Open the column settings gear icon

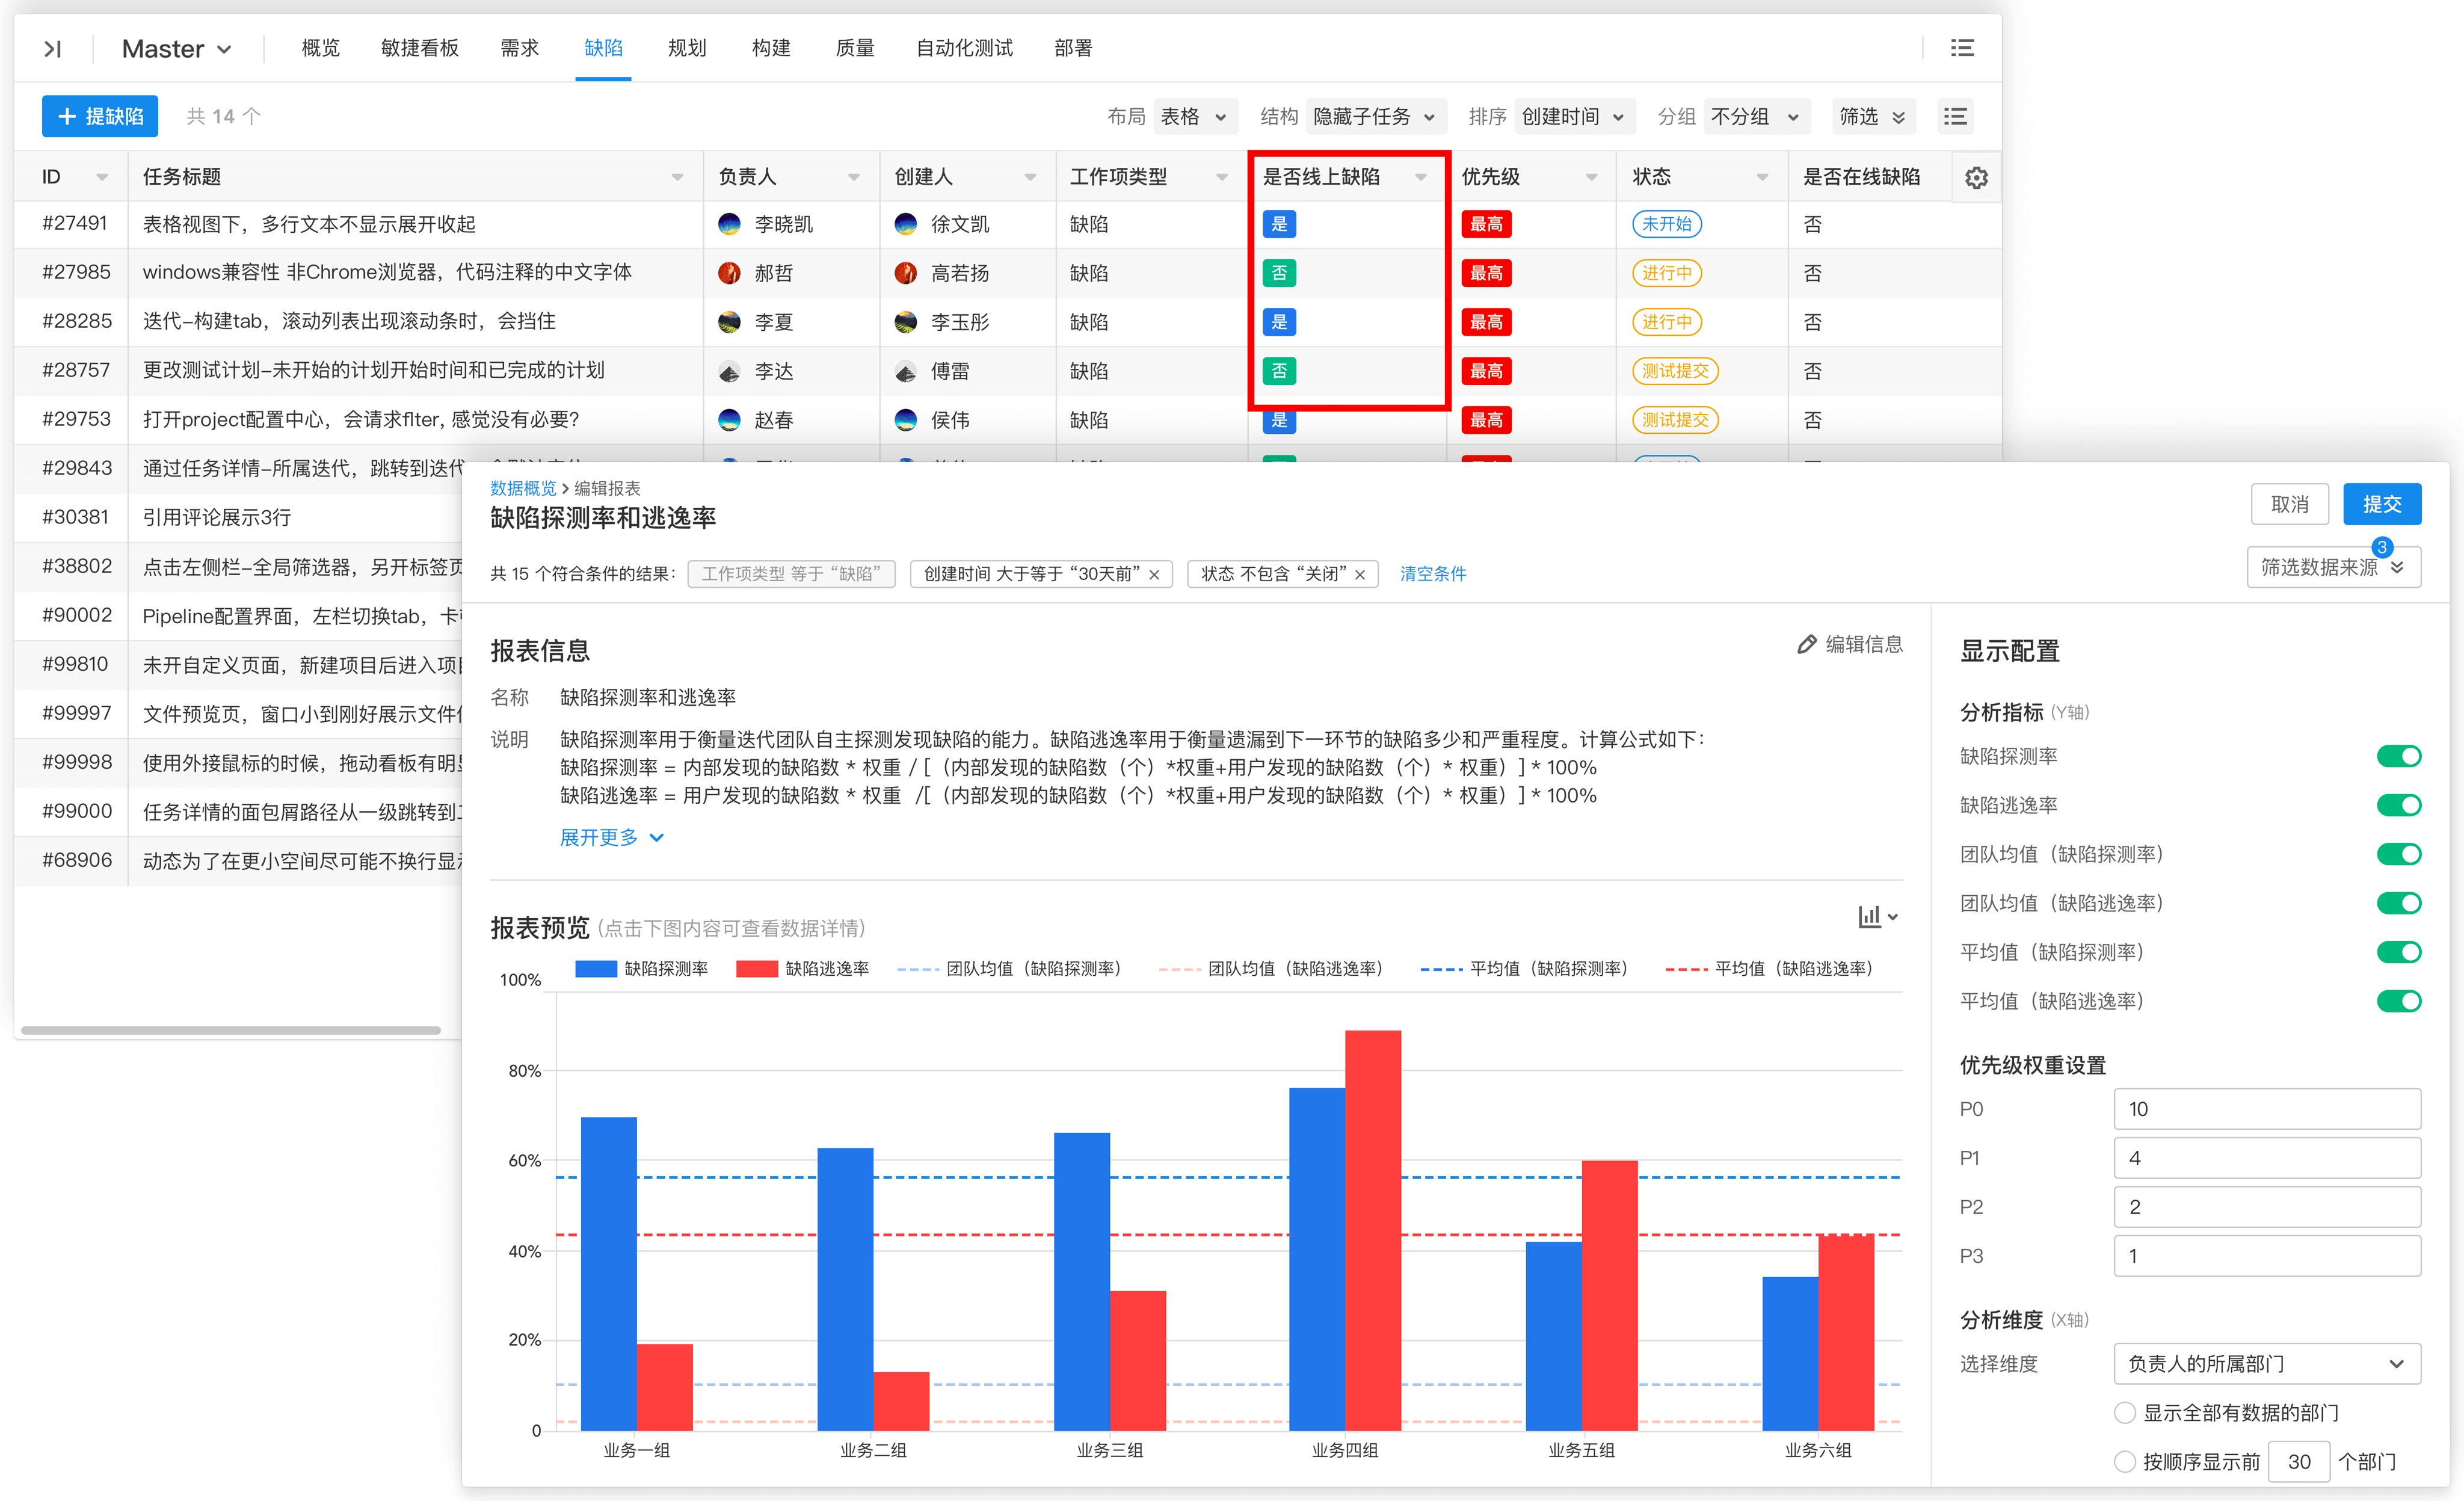click(1977, 177)
